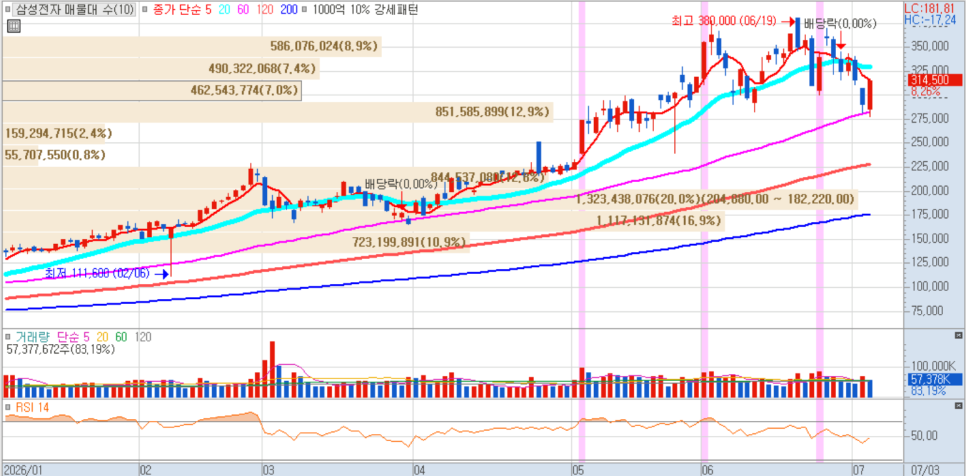Screen dimensions: 966x476
Task: Click the 851,585,899(12.9%) volume profile bar
Action: coord(277,112)
